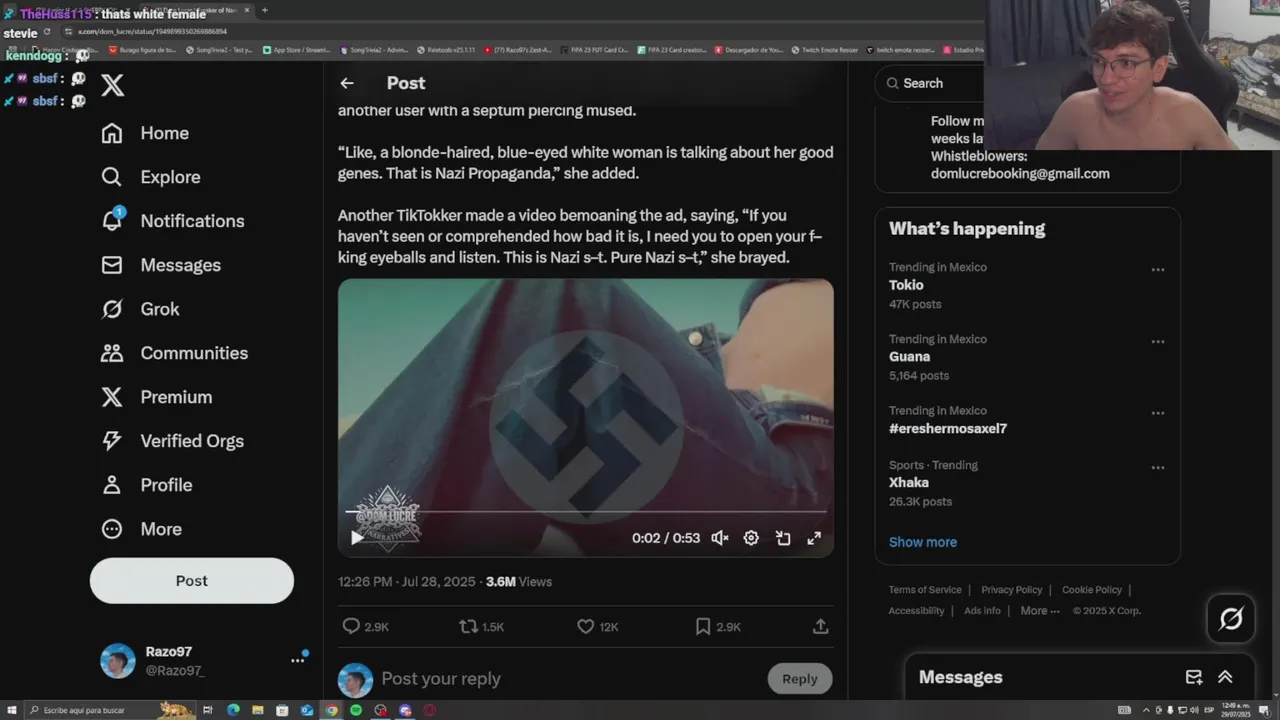The width and height of the screenshot is (1280, 720).
Task: Play the embedded video
Action: tap(357, 538)
